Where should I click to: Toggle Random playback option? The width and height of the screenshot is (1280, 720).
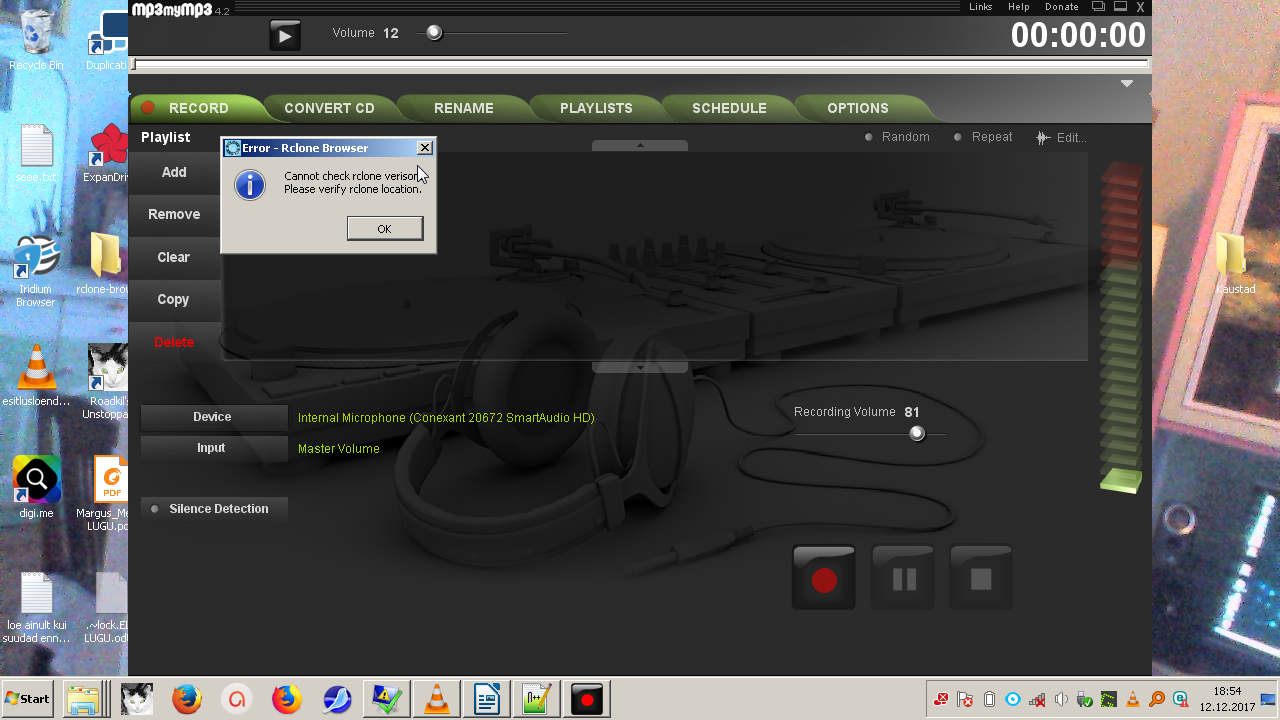point(897,137)
